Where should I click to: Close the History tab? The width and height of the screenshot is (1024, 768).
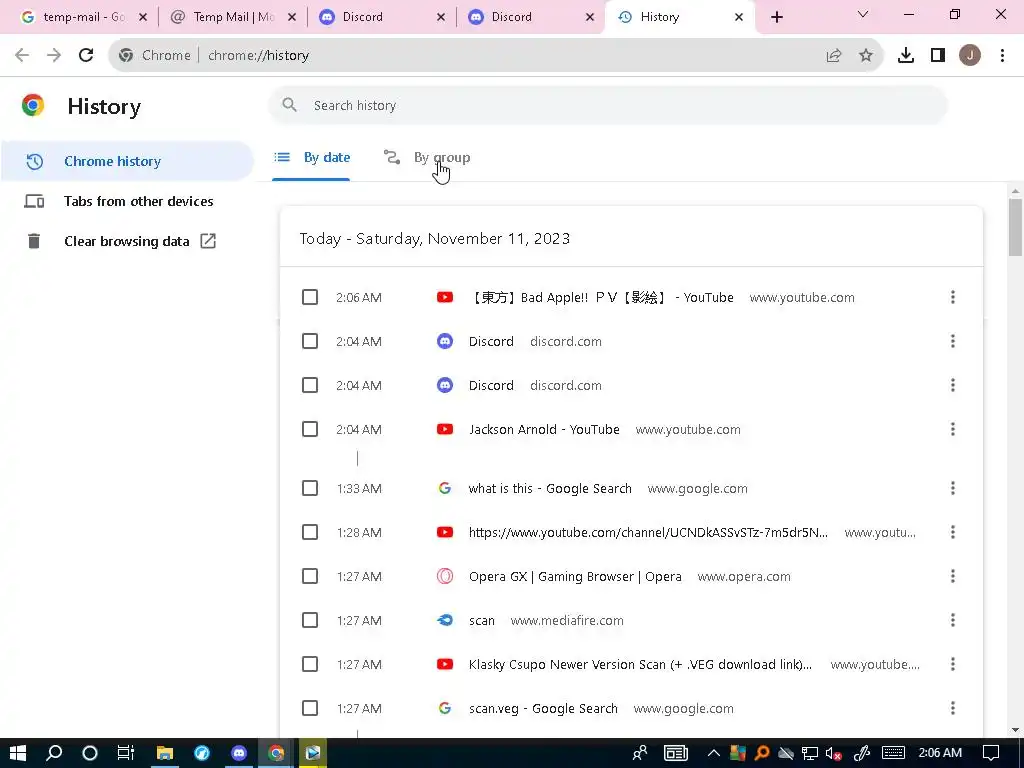tap(739, 17)
